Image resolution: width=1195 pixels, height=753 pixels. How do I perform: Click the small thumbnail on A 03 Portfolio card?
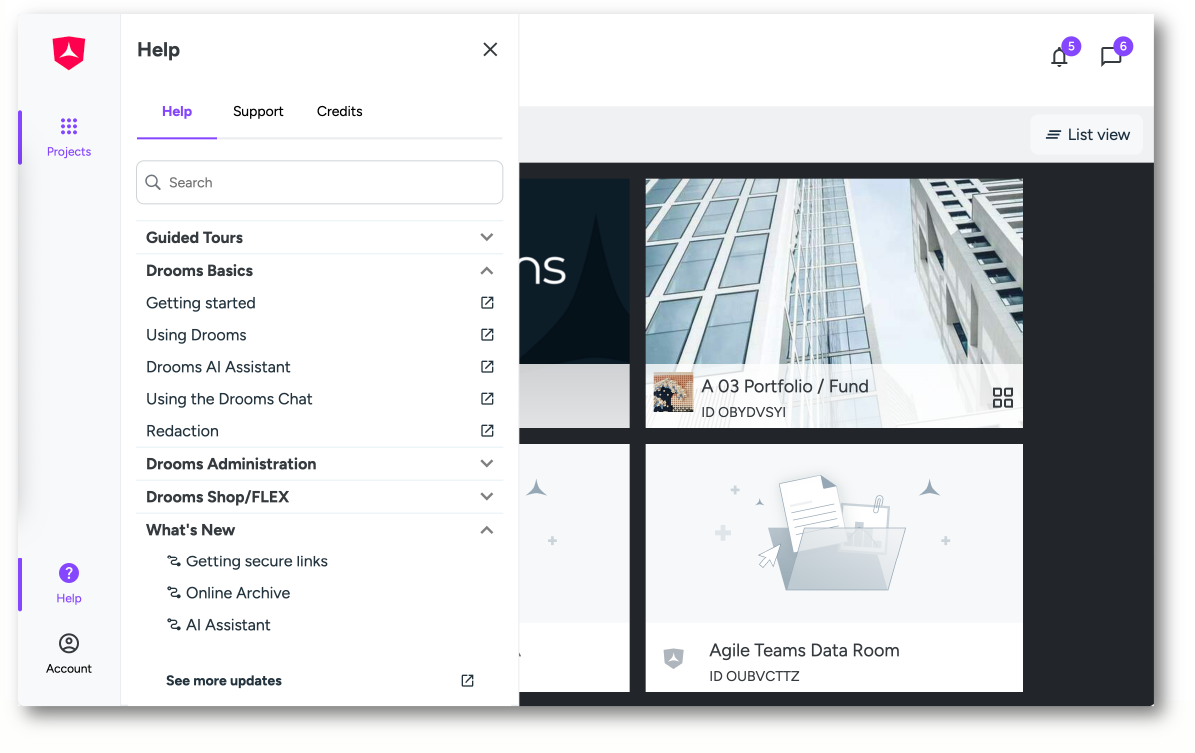pos(673,393)
